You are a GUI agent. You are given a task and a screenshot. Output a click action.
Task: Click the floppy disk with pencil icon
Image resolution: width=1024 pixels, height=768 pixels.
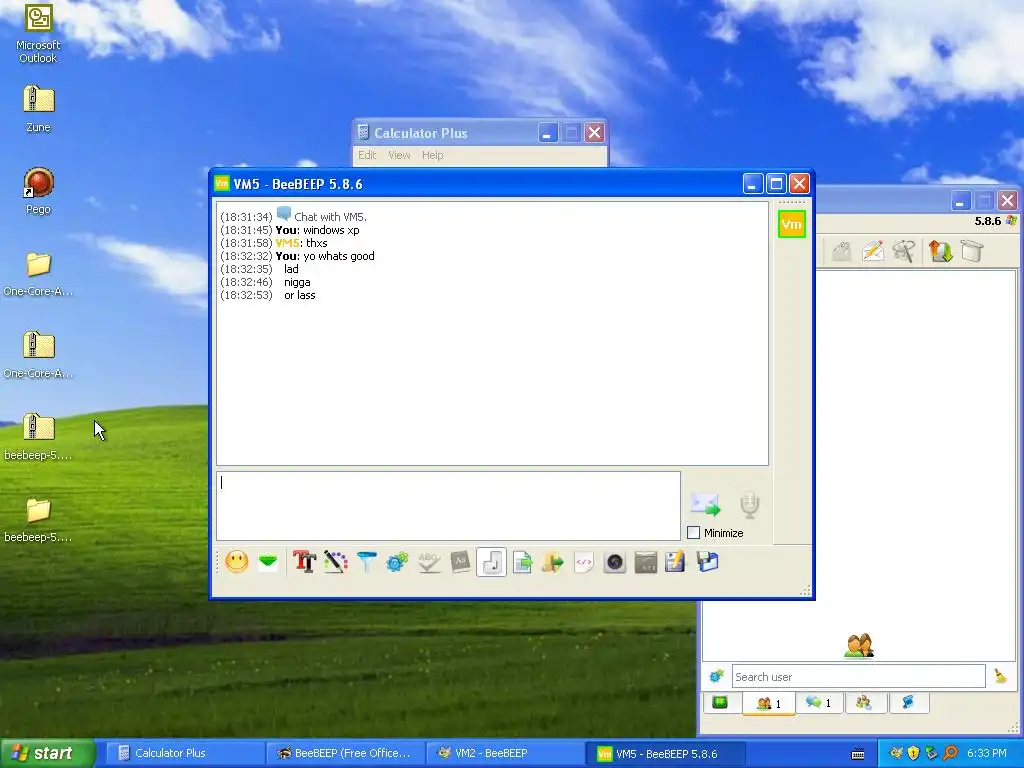pos(675,562)
